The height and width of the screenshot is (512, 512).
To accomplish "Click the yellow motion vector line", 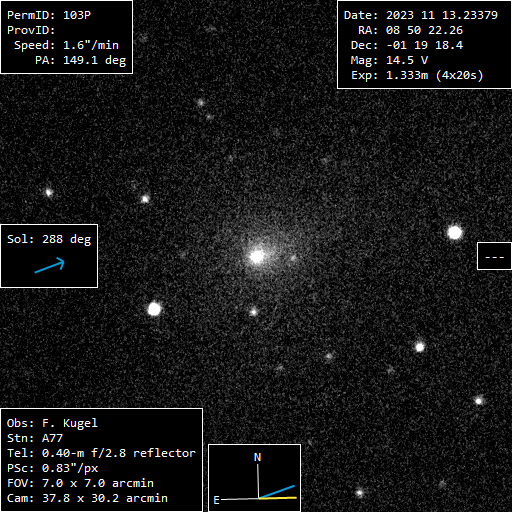I will click(278, 498).
